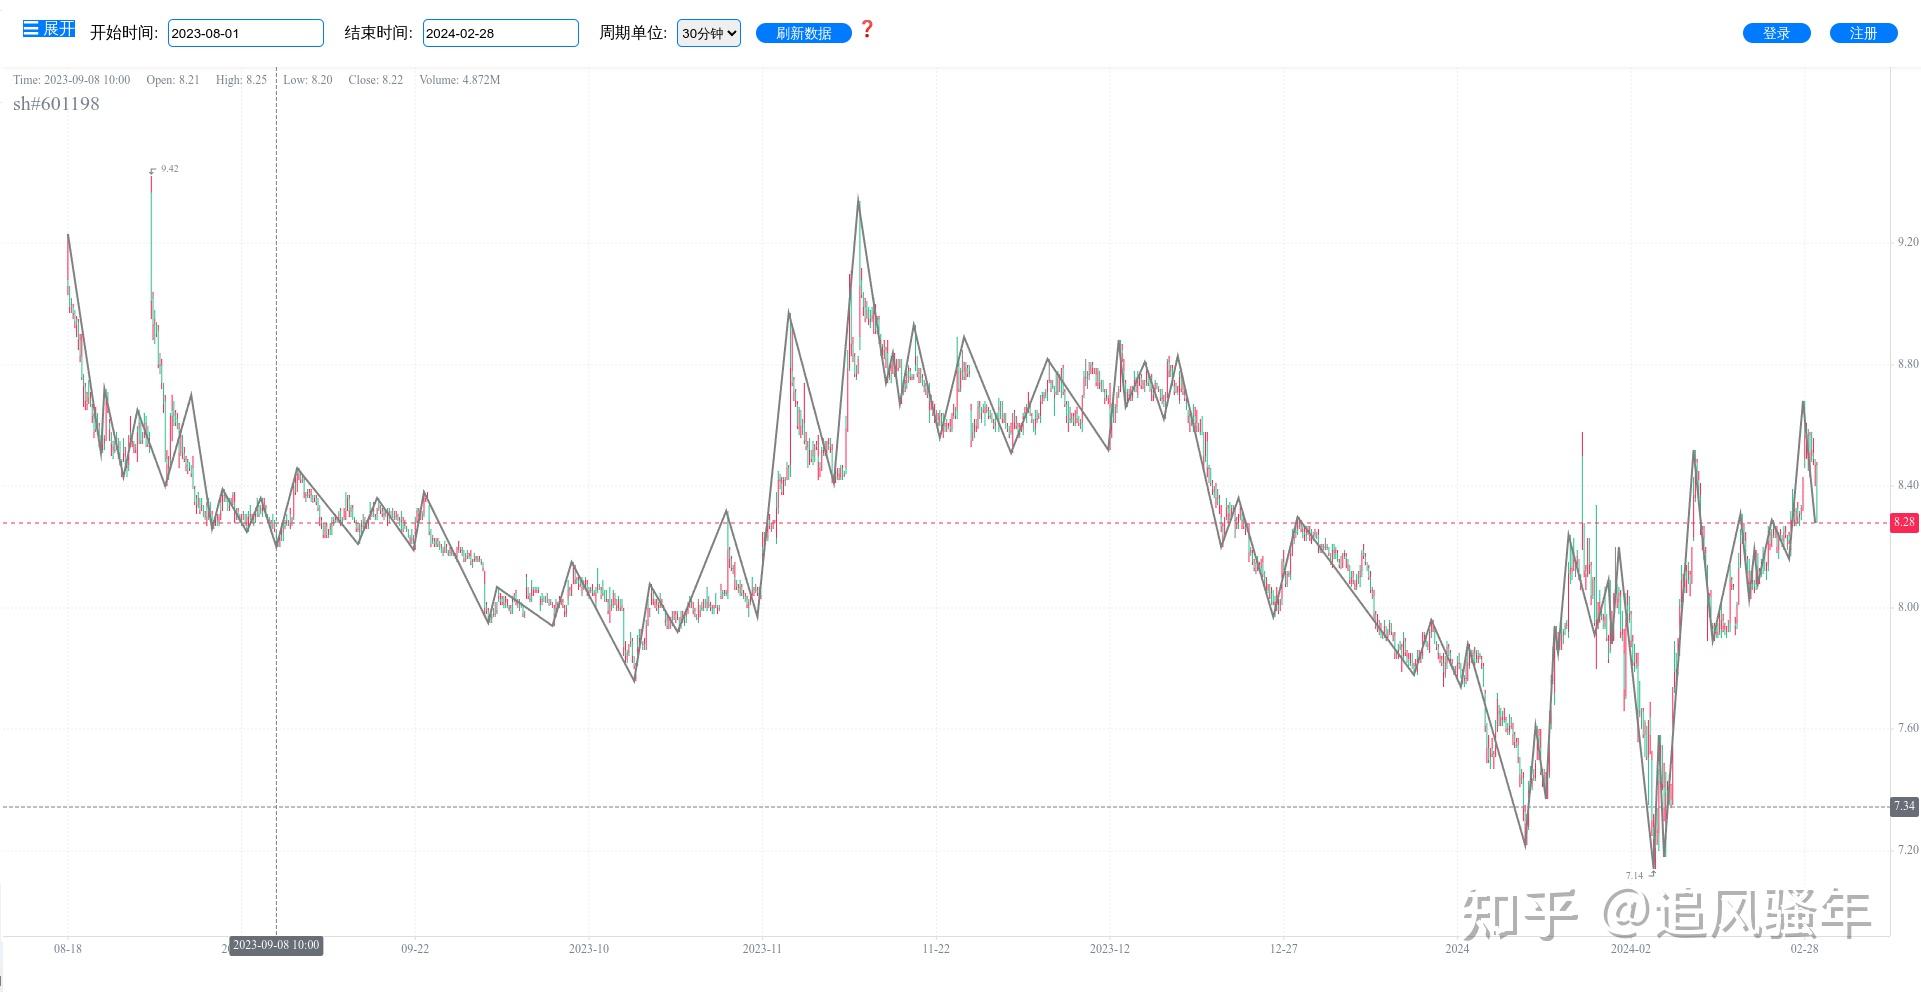Click the 8.00 price axis label
1921x992 pixels.
[1908, 607]
